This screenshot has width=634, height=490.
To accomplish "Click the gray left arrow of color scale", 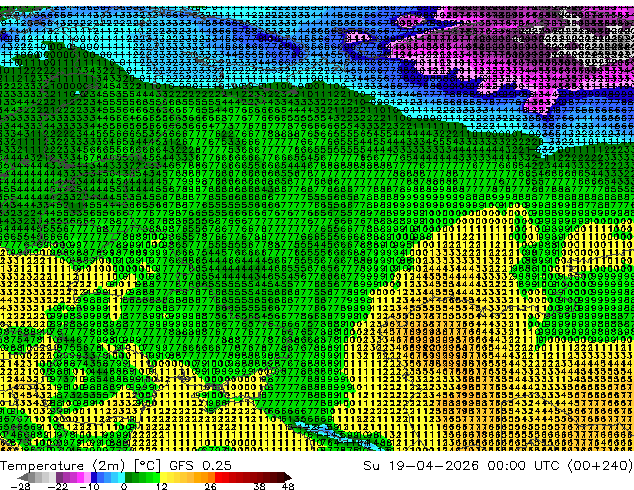I will [x=23, y=477].
